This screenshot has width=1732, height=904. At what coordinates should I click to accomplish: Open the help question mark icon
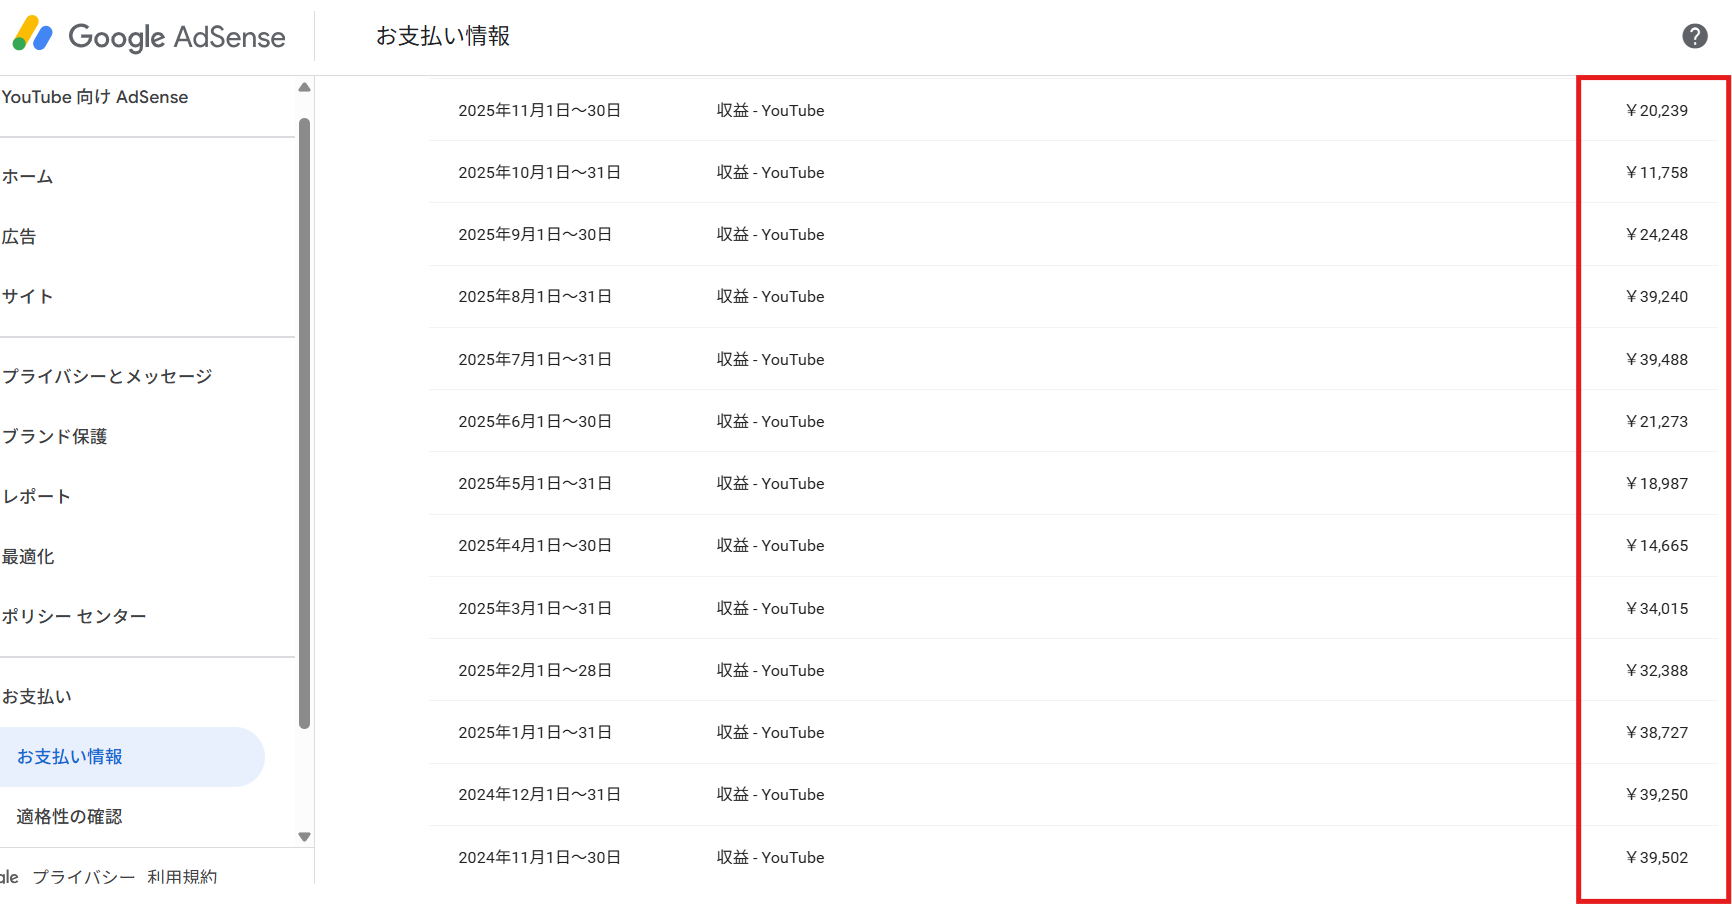pyautogui.click(x=1694, y=36)
